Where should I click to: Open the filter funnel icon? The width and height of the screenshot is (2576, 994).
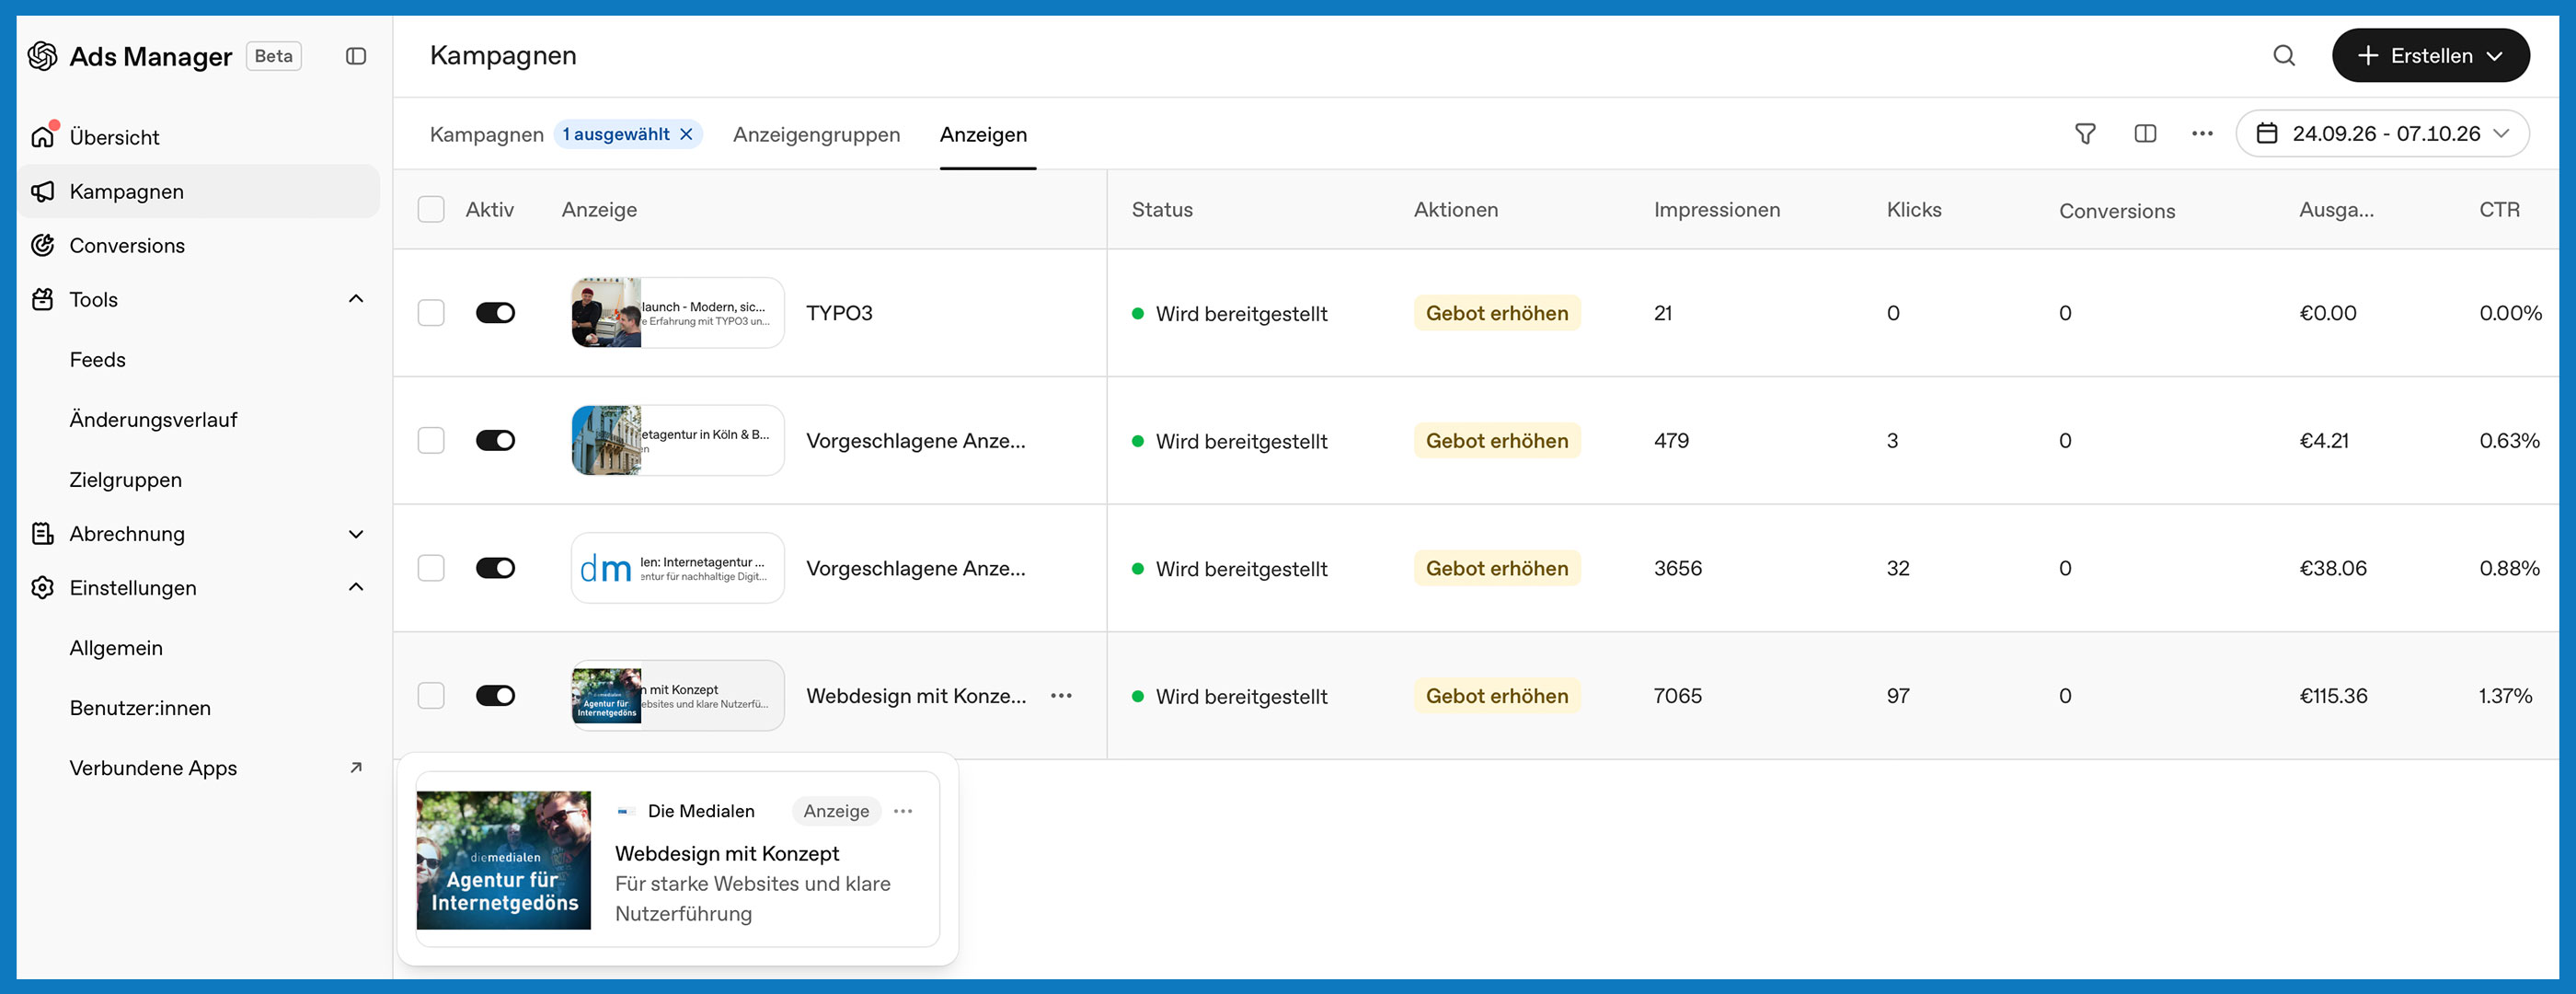click(x=2085, y=134)
